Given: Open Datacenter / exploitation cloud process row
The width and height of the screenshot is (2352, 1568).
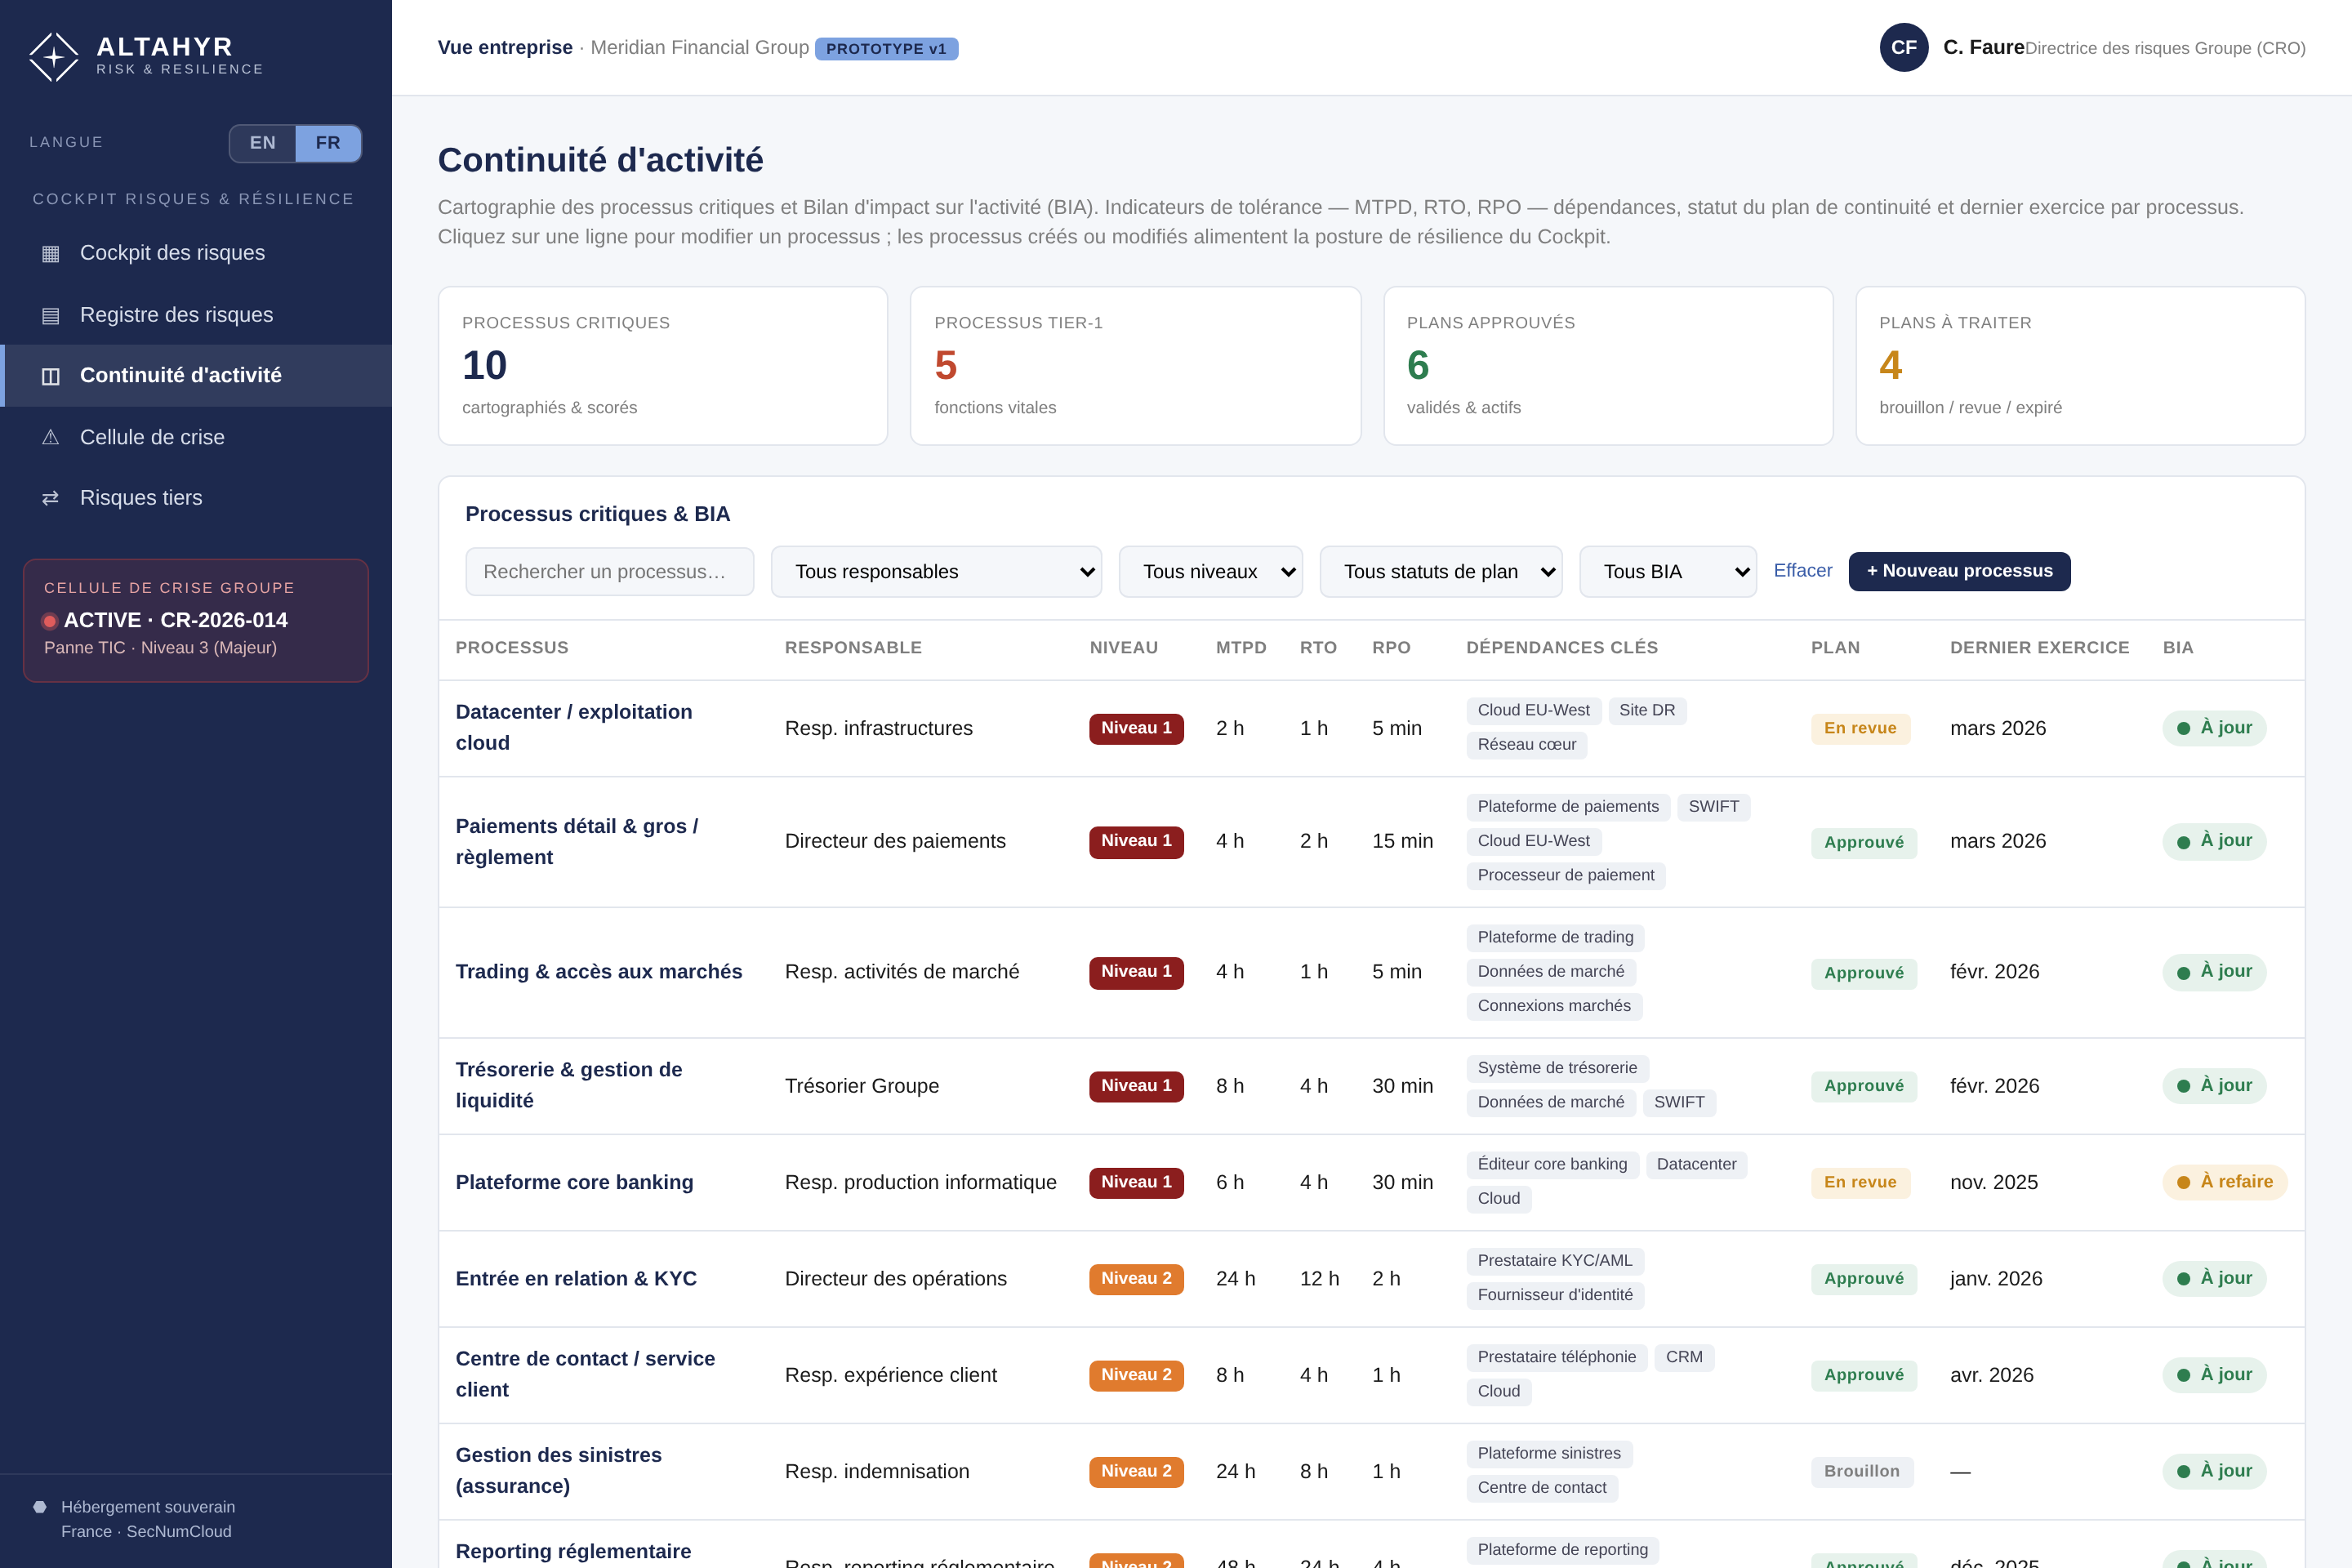Looking at the screenshot, I should click(x=1371, y=729).
